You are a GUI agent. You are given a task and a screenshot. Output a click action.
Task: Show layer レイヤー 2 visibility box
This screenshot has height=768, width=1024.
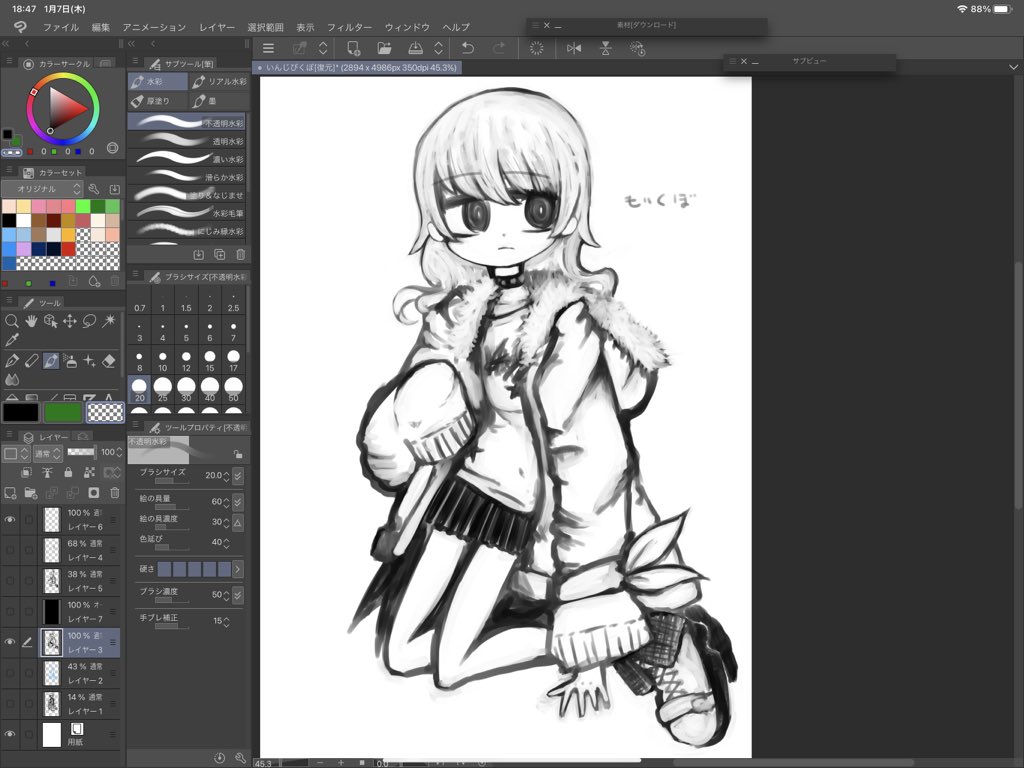pyautogui.click(x=10, y=673)
